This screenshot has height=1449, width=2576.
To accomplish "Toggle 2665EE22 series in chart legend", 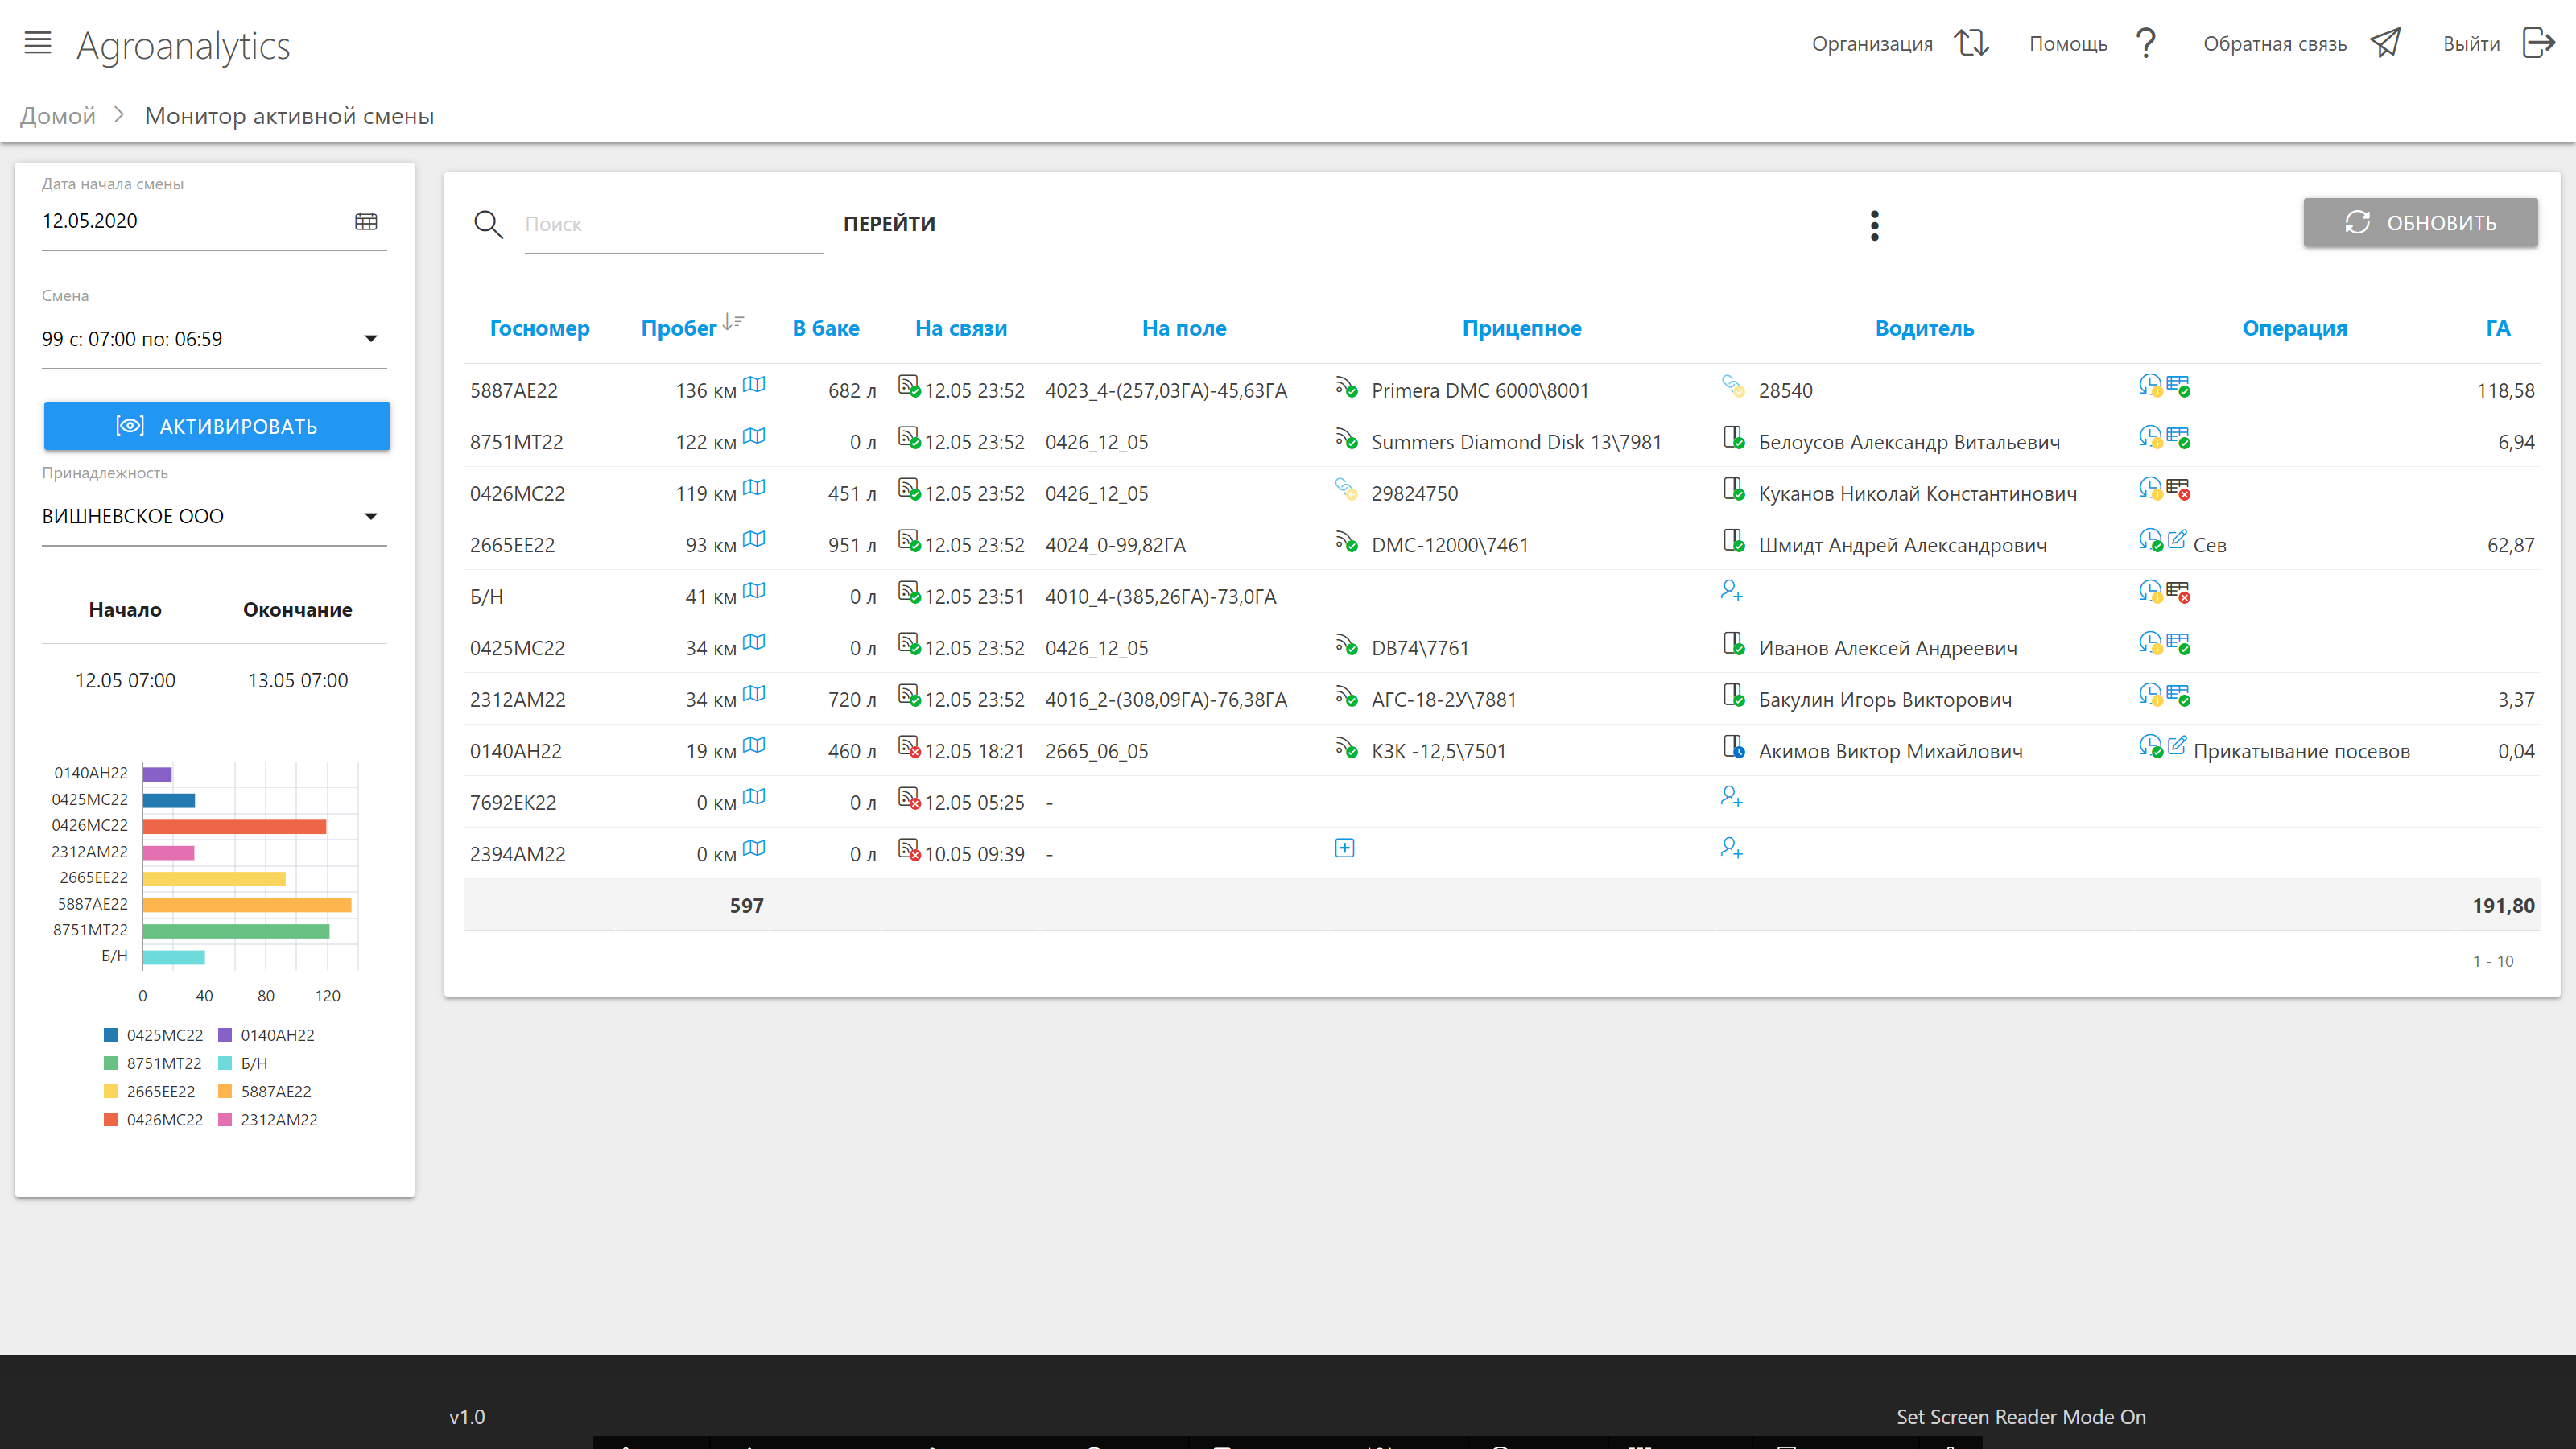I will (x=150, y=1091).
